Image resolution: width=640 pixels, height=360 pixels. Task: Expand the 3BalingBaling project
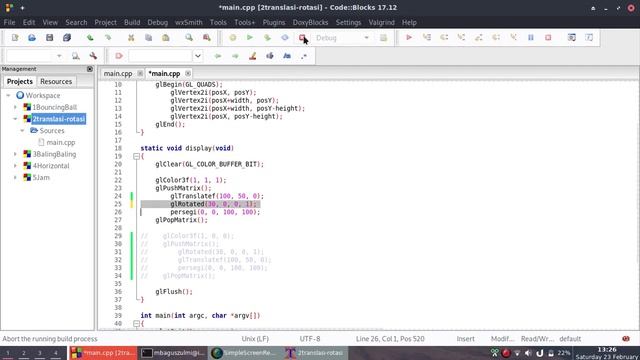click(x=16, y=154)
